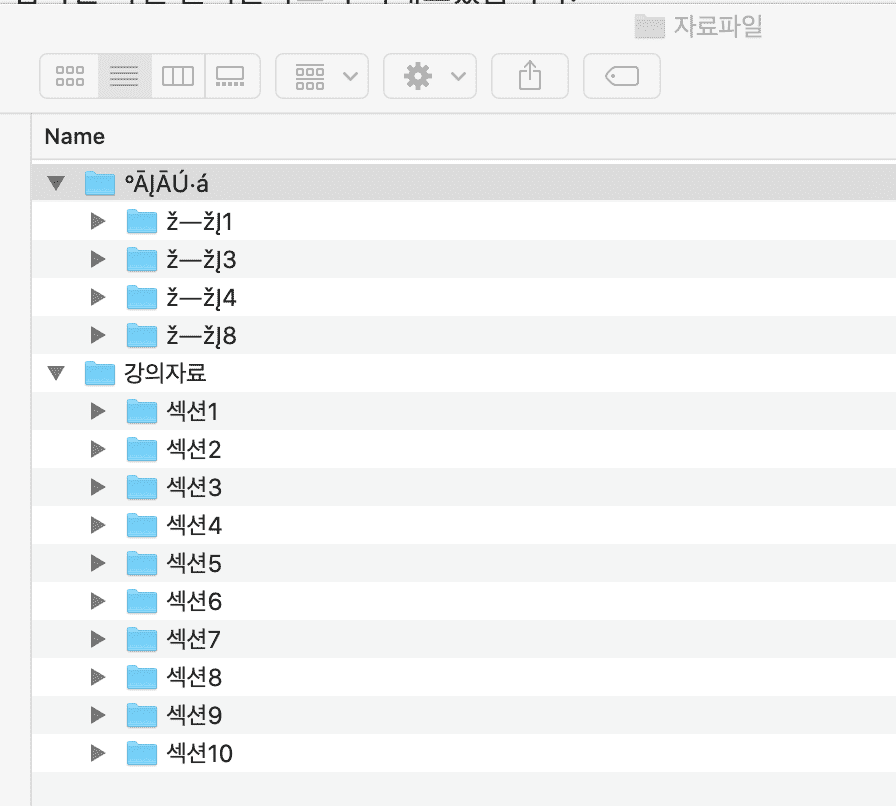This screenshot has height=806, width=896.
Task: Open the group-by arrangement dropdown
Action: pyautogui.click(x=322, y=76)
